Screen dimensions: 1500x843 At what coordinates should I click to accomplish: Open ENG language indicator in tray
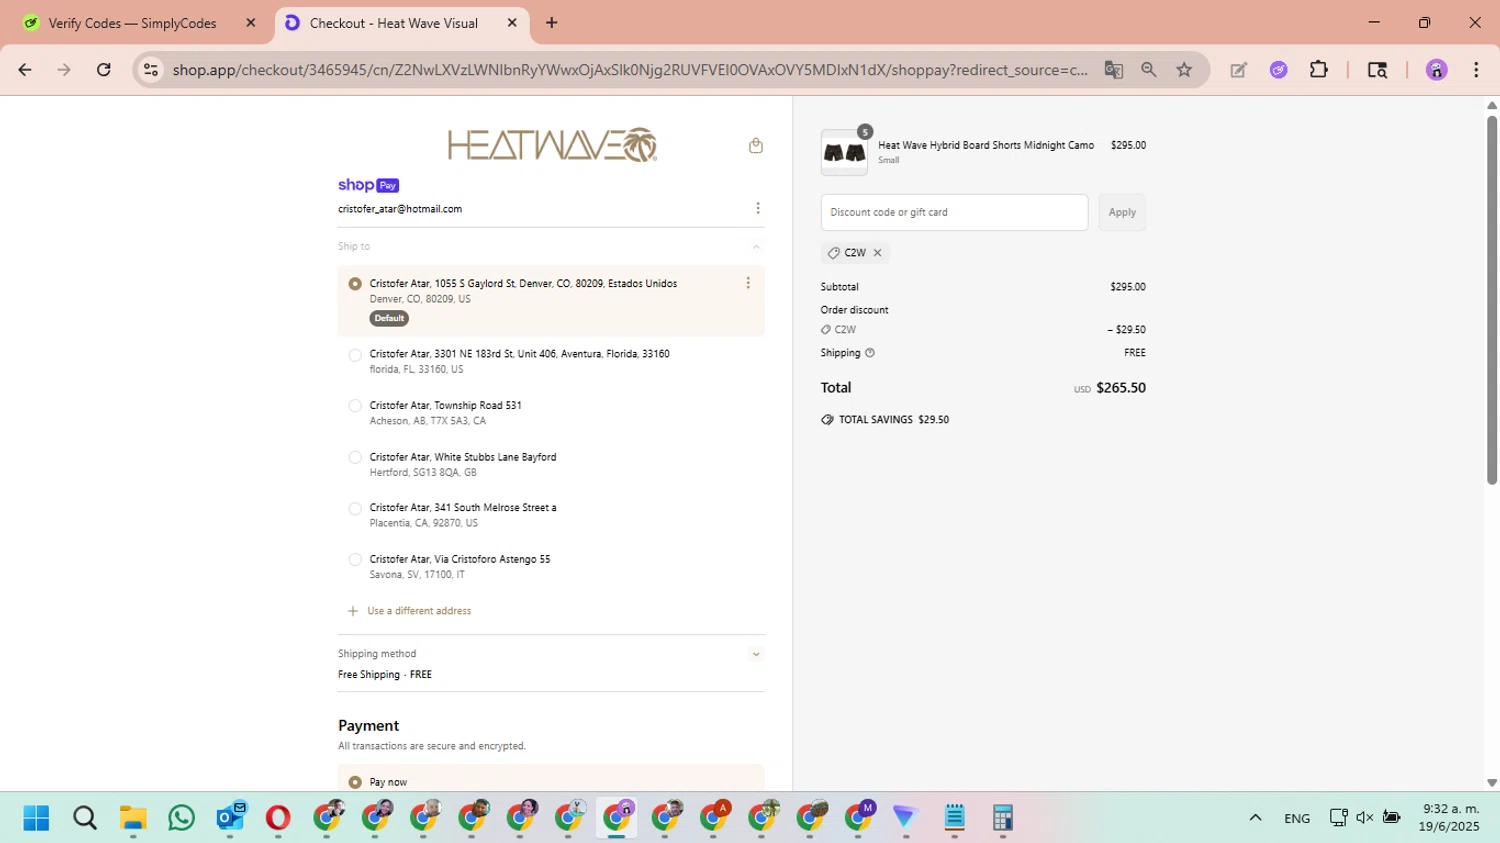(1297, 818)
